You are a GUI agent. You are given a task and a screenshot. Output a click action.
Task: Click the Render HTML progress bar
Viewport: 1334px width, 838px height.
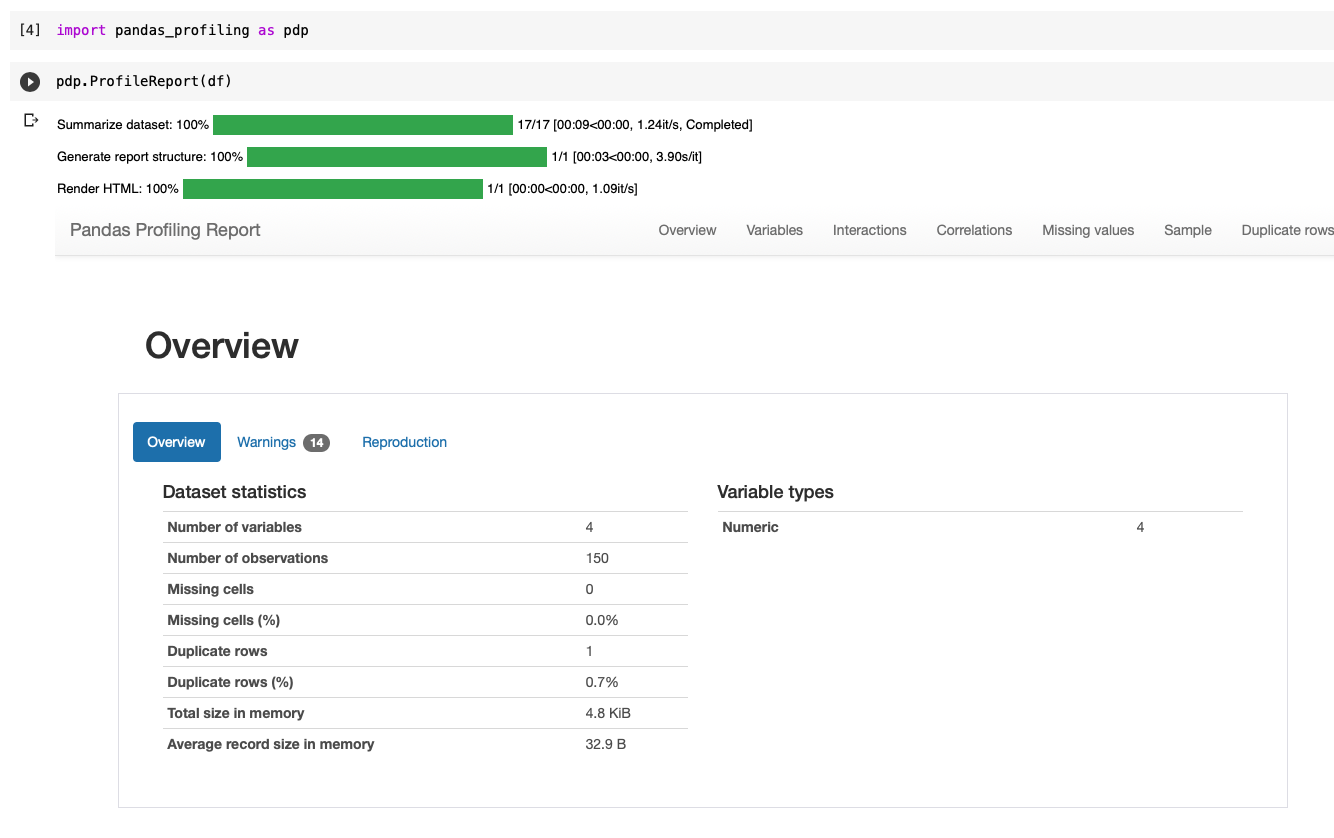tap(332, 188)
